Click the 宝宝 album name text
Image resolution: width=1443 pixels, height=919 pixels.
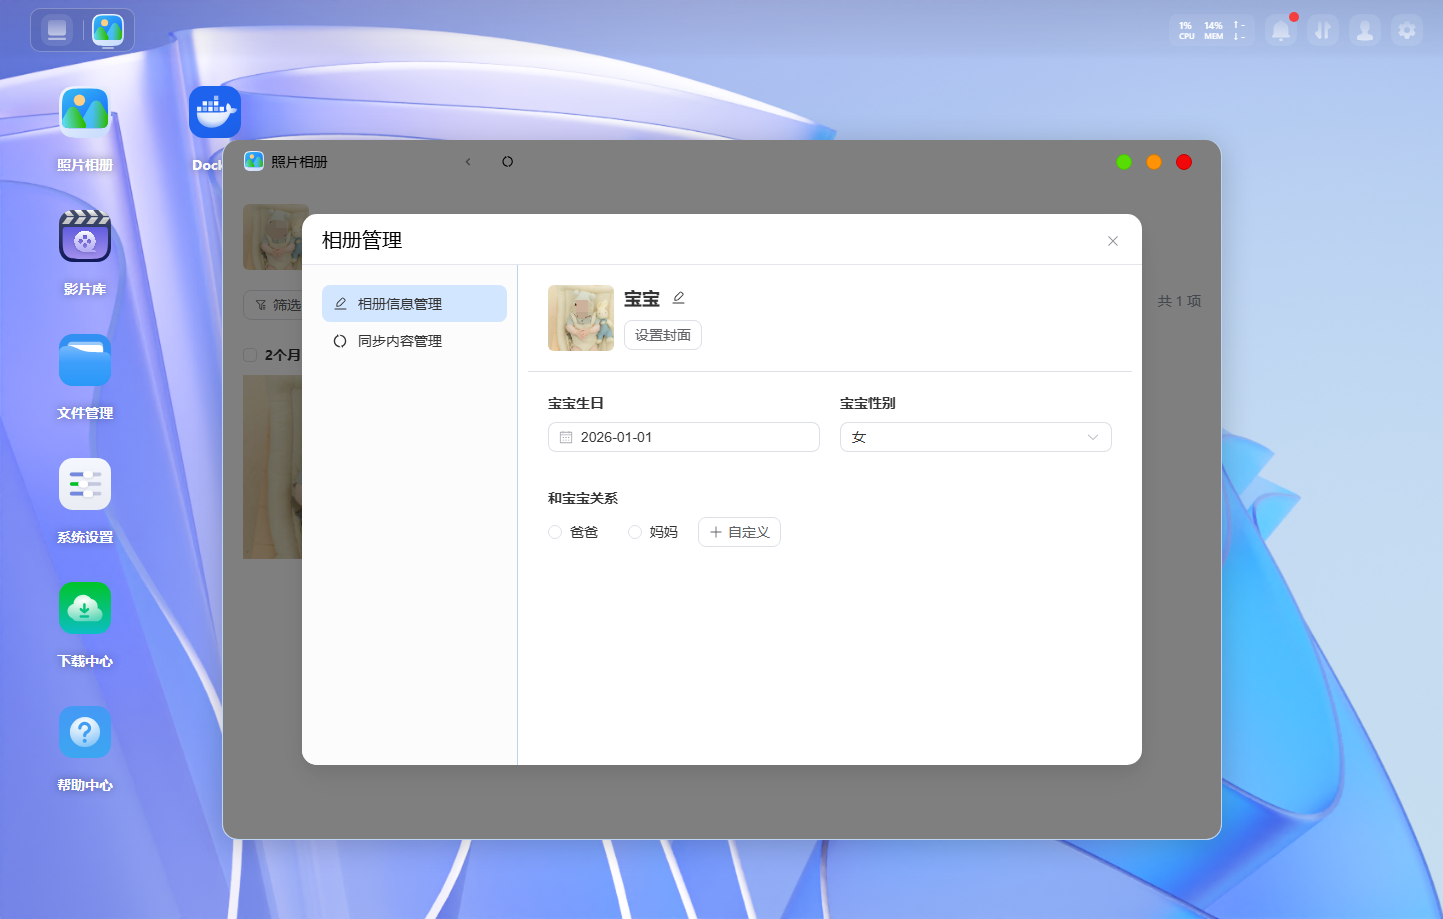[642, 299]
